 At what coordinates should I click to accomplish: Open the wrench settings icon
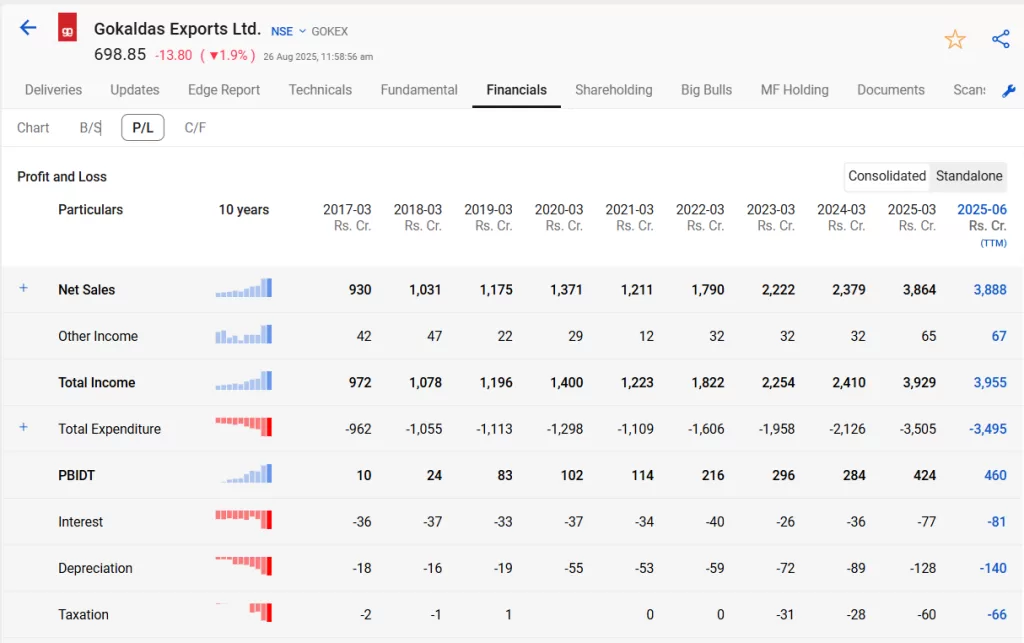coord(1008,91)
